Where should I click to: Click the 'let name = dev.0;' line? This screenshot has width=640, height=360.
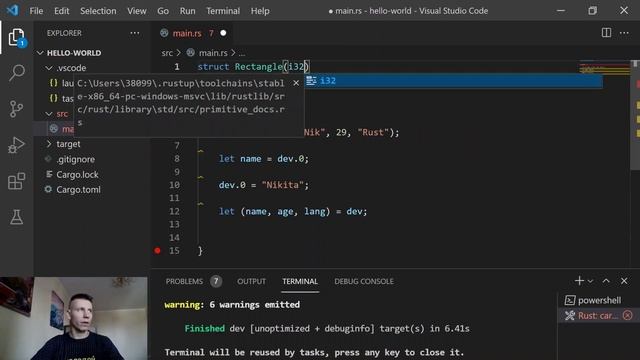[x=264, y=159]
